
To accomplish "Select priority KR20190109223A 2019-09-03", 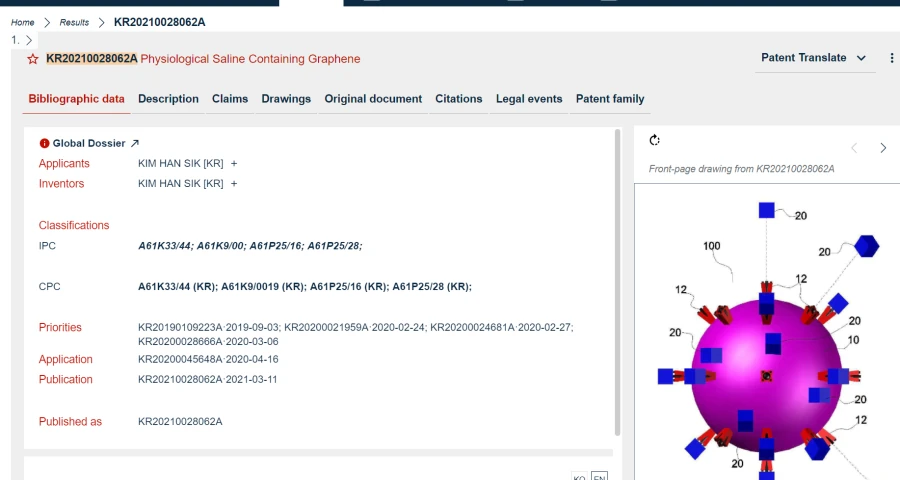I will pyautogui.click(x=209, y=327).
